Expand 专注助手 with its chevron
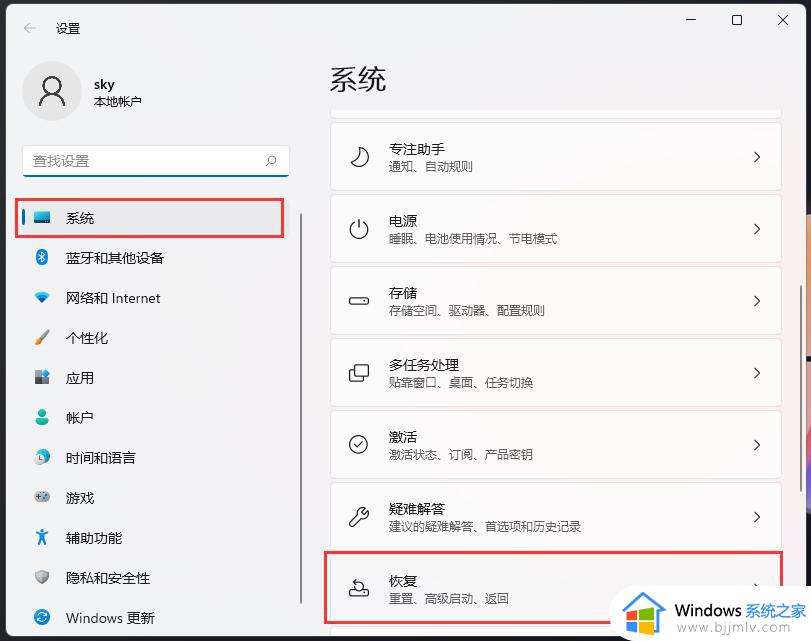The image size is (811, 641). 757,157
